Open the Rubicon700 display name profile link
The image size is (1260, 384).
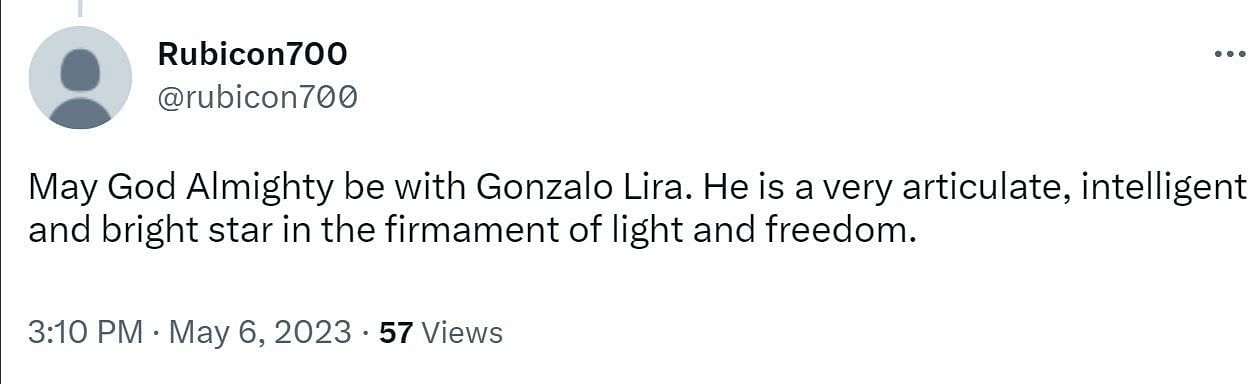pos(252,54)
